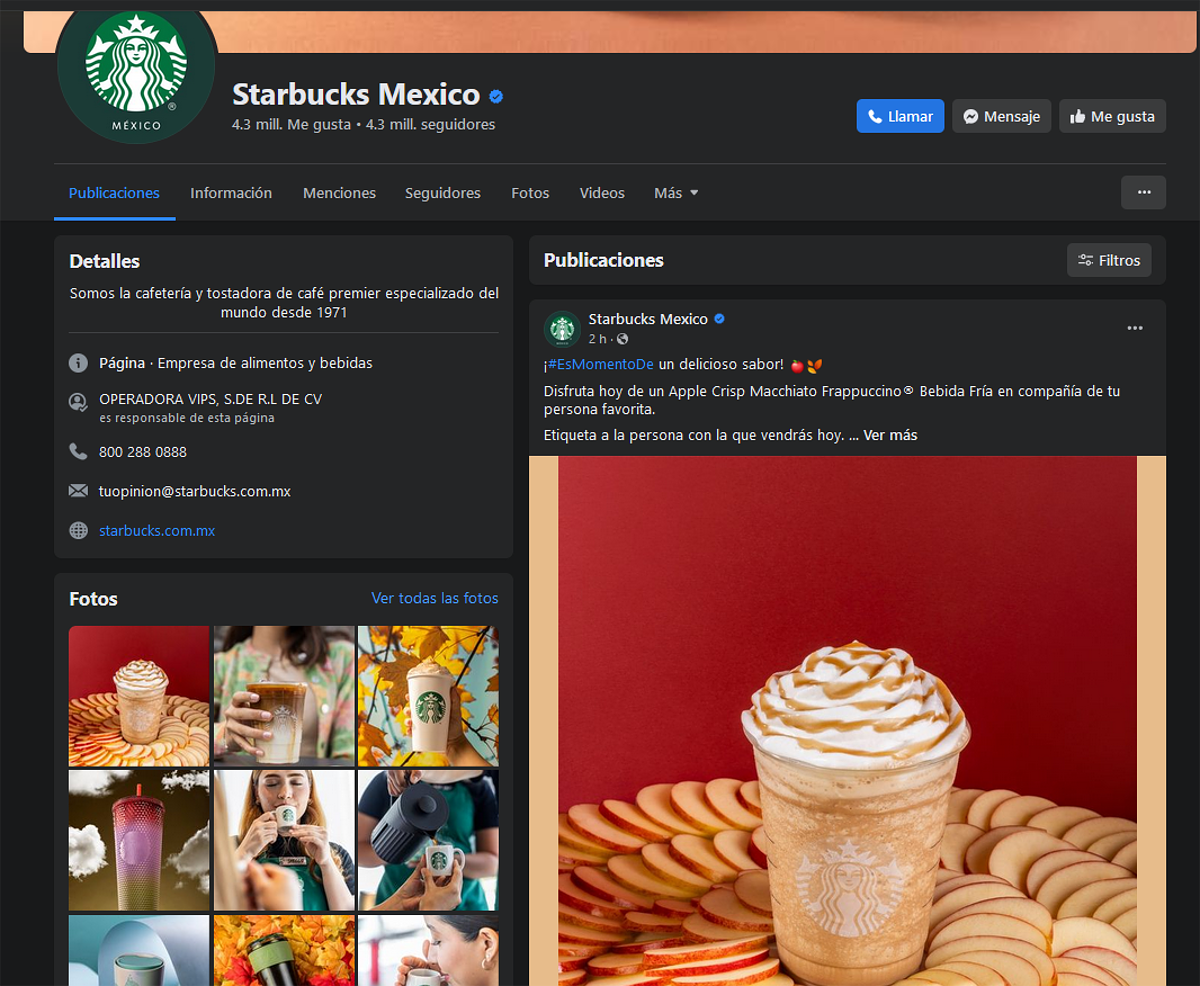Viewport: 1200px width, 986px height.
Task: Open the Filtros button for posts
Action: [x=1109, y=260]
